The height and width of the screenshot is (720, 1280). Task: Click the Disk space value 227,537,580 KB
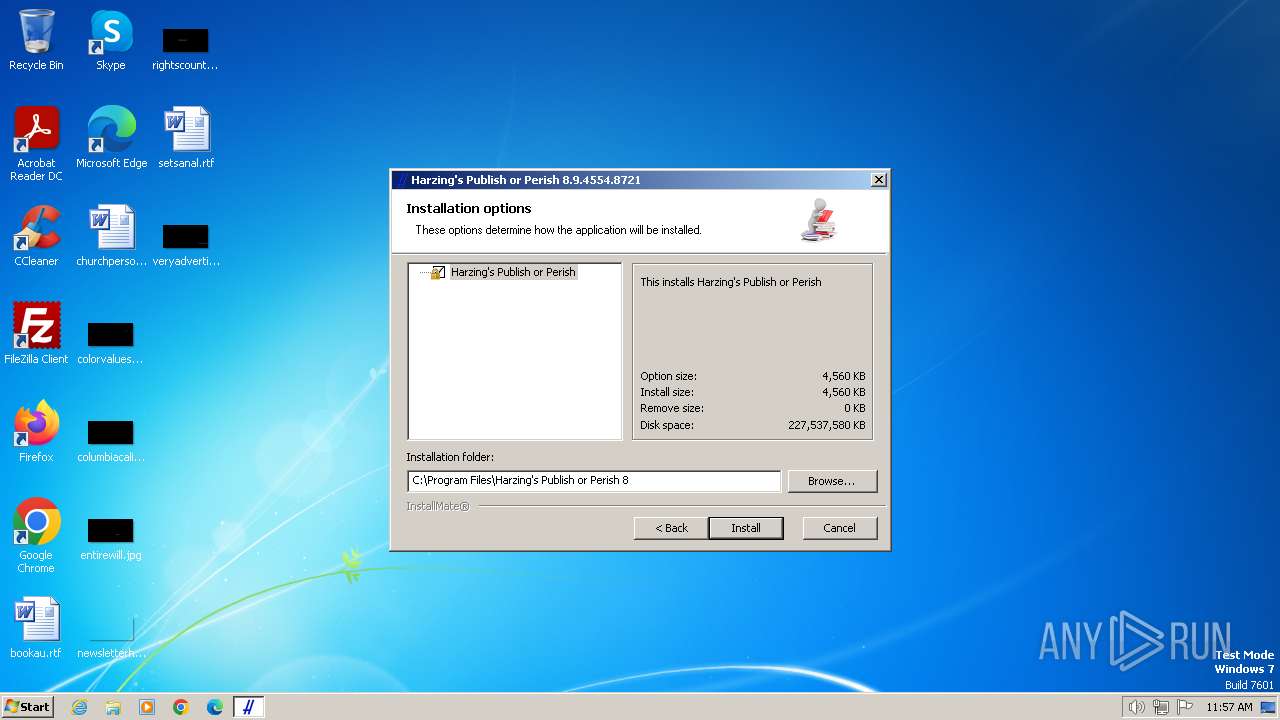tap(827, 425)
